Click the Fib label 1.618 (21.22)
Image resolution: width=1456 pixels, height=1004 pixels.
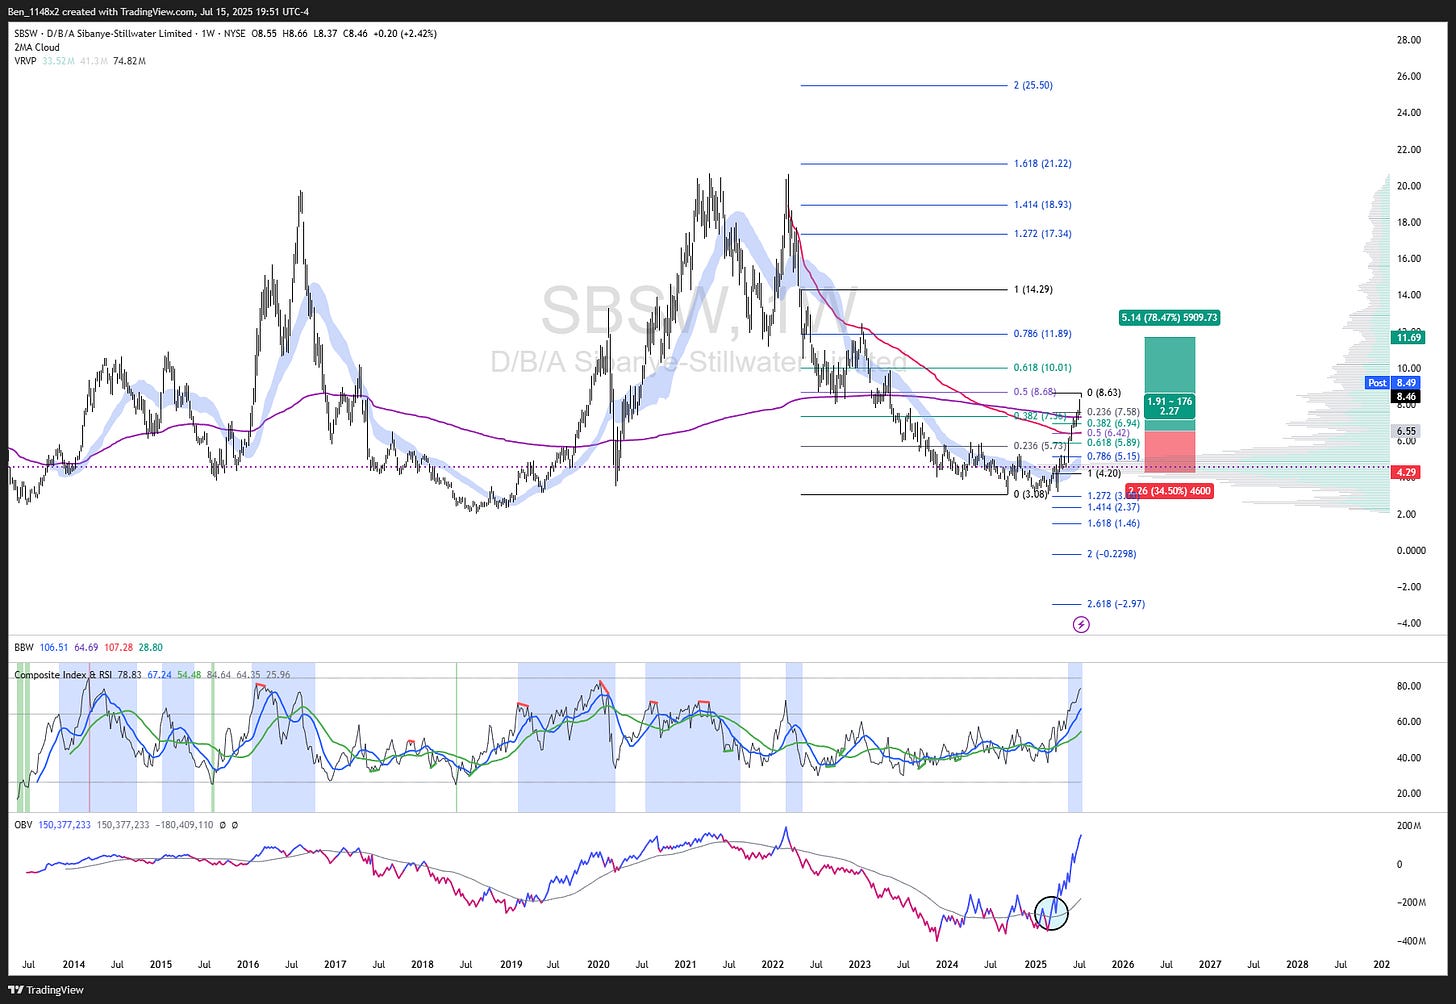(x=1042, y=163)
